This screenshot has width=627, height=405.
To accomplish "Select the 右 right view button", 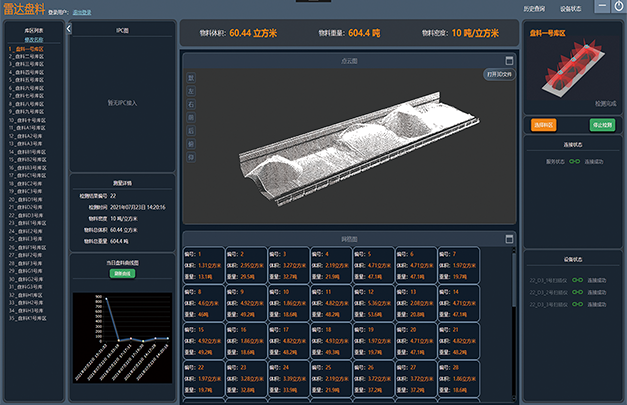I will [192, 104].
